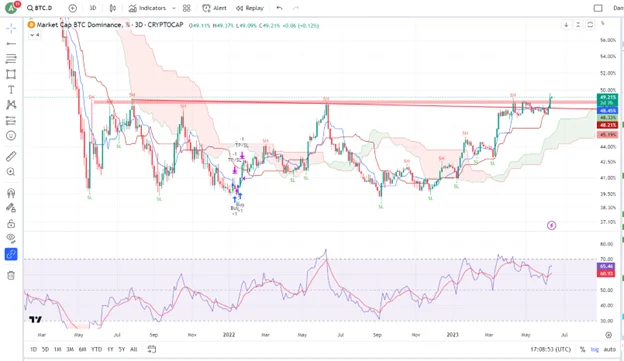Select 5D time range
The height and width of the screenshot is (361, 624).
point(45,349)
